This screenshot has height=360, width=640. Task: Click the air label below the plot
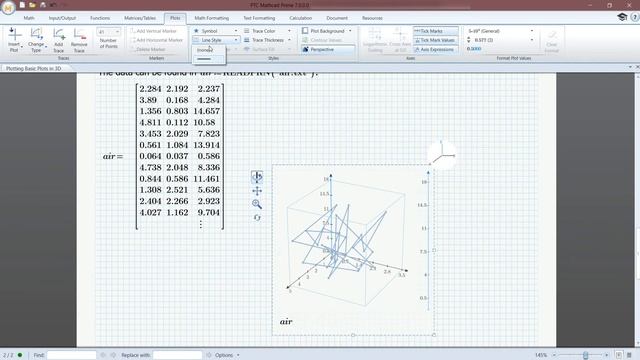click(286, 322)
